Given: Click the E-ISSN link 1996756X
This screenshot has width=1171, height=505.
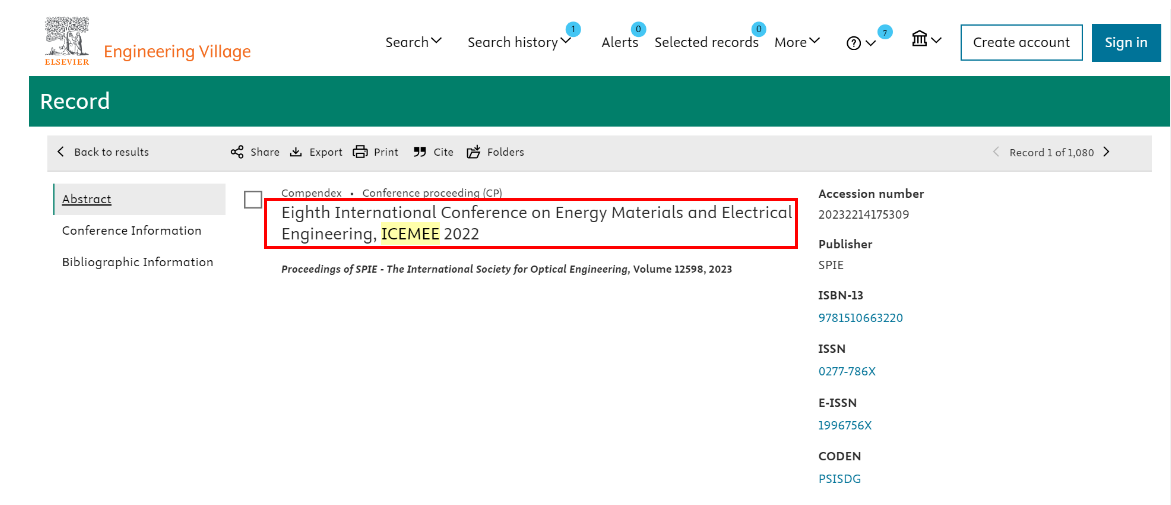Looking at the screenshot, I should (845, 425).
